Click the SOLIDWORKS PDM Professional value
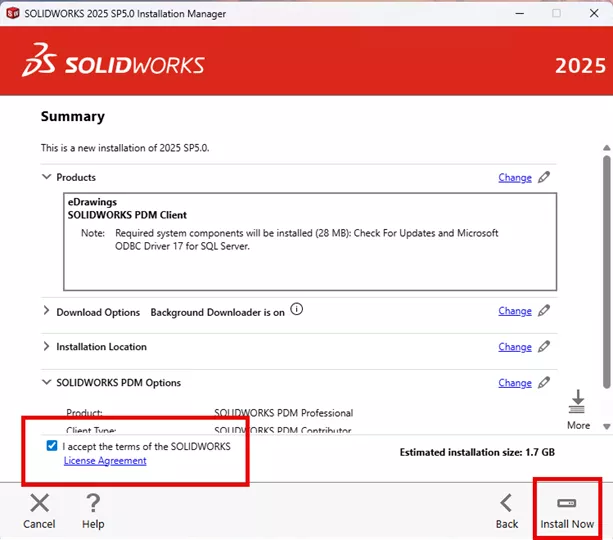Screen dimensions: 613x540 (x=283, y=413)
